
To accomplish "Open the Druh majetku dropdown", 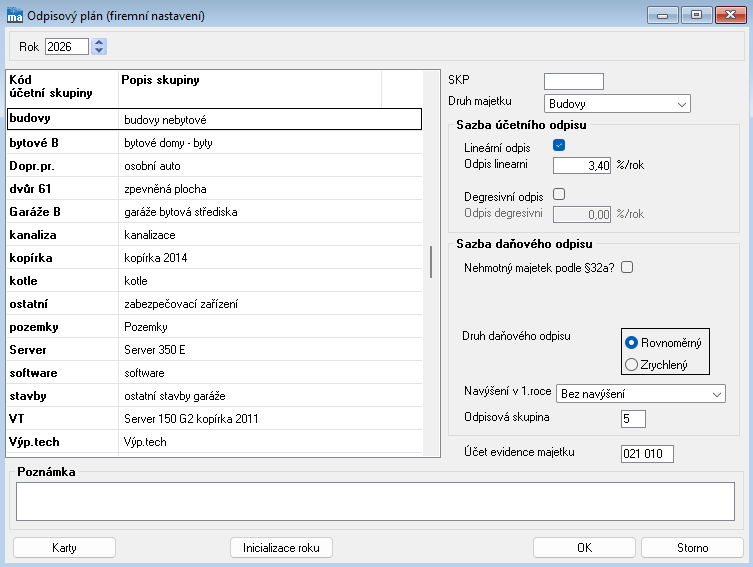I will point(617,104).
